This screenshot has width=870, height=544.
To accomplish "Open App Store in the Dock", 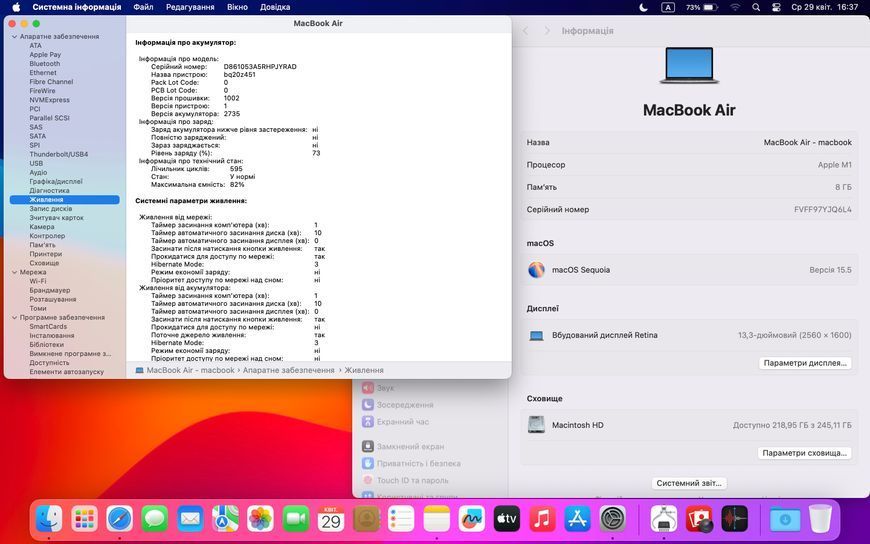I will coord(578,520).
